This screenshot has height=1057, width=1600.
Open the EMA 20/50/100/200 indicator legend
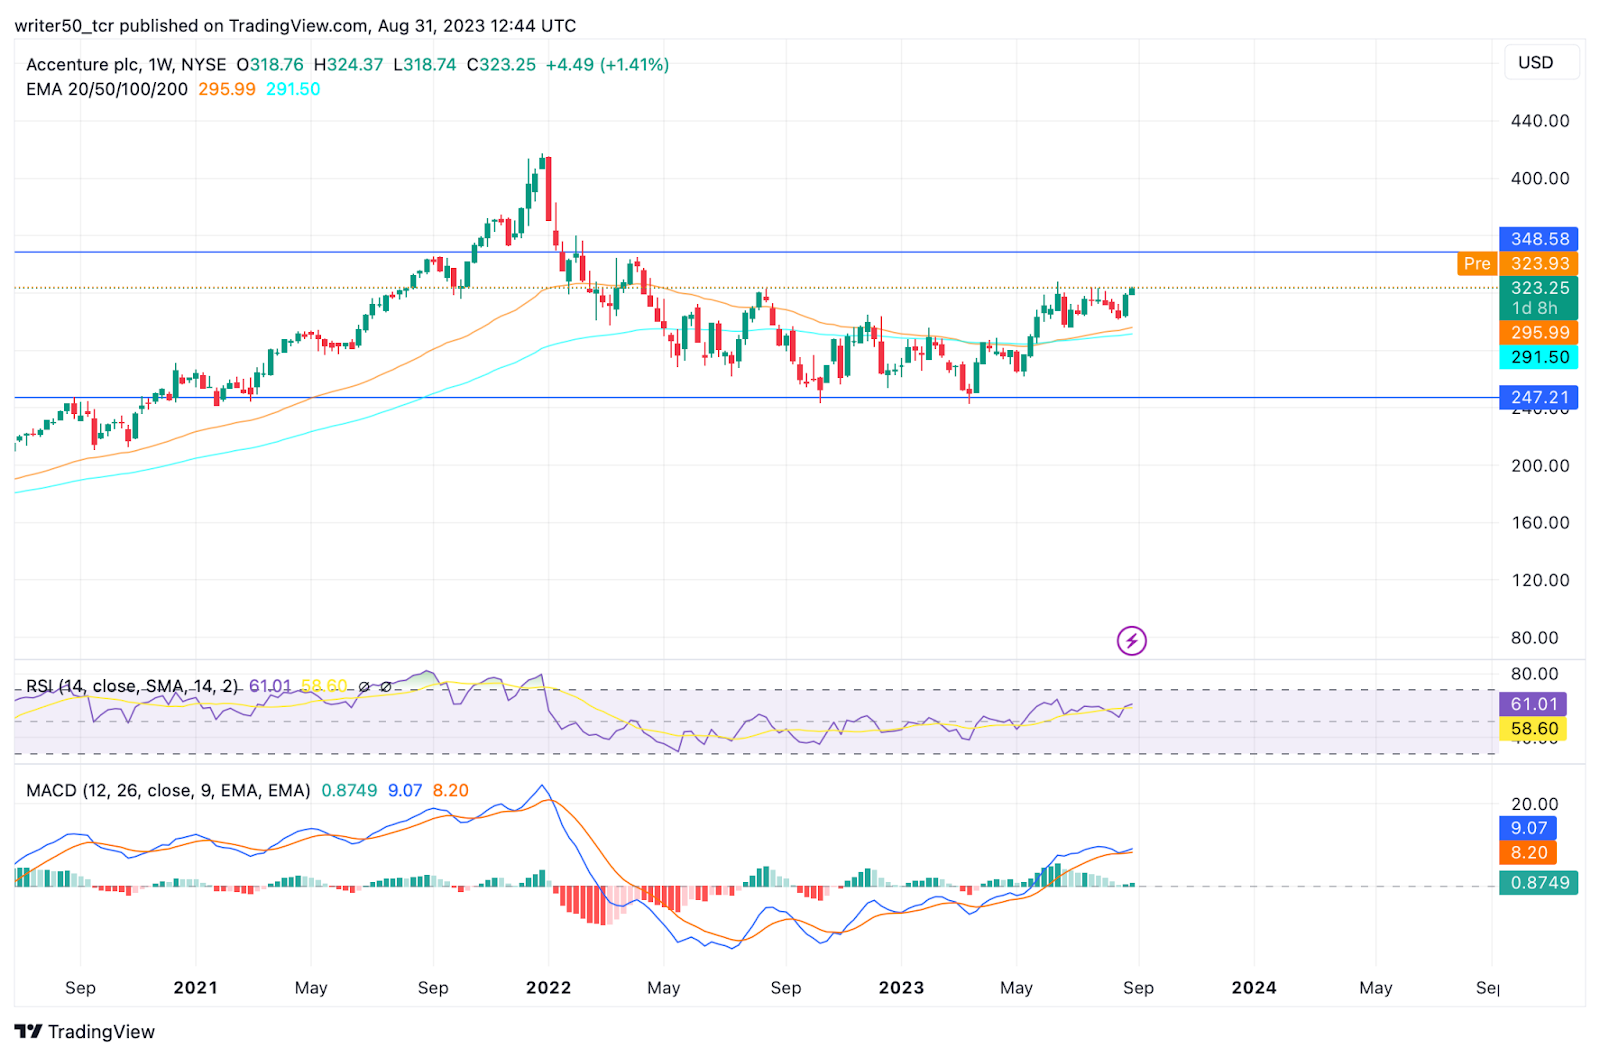pyautogui.click(x=107, y=89)
